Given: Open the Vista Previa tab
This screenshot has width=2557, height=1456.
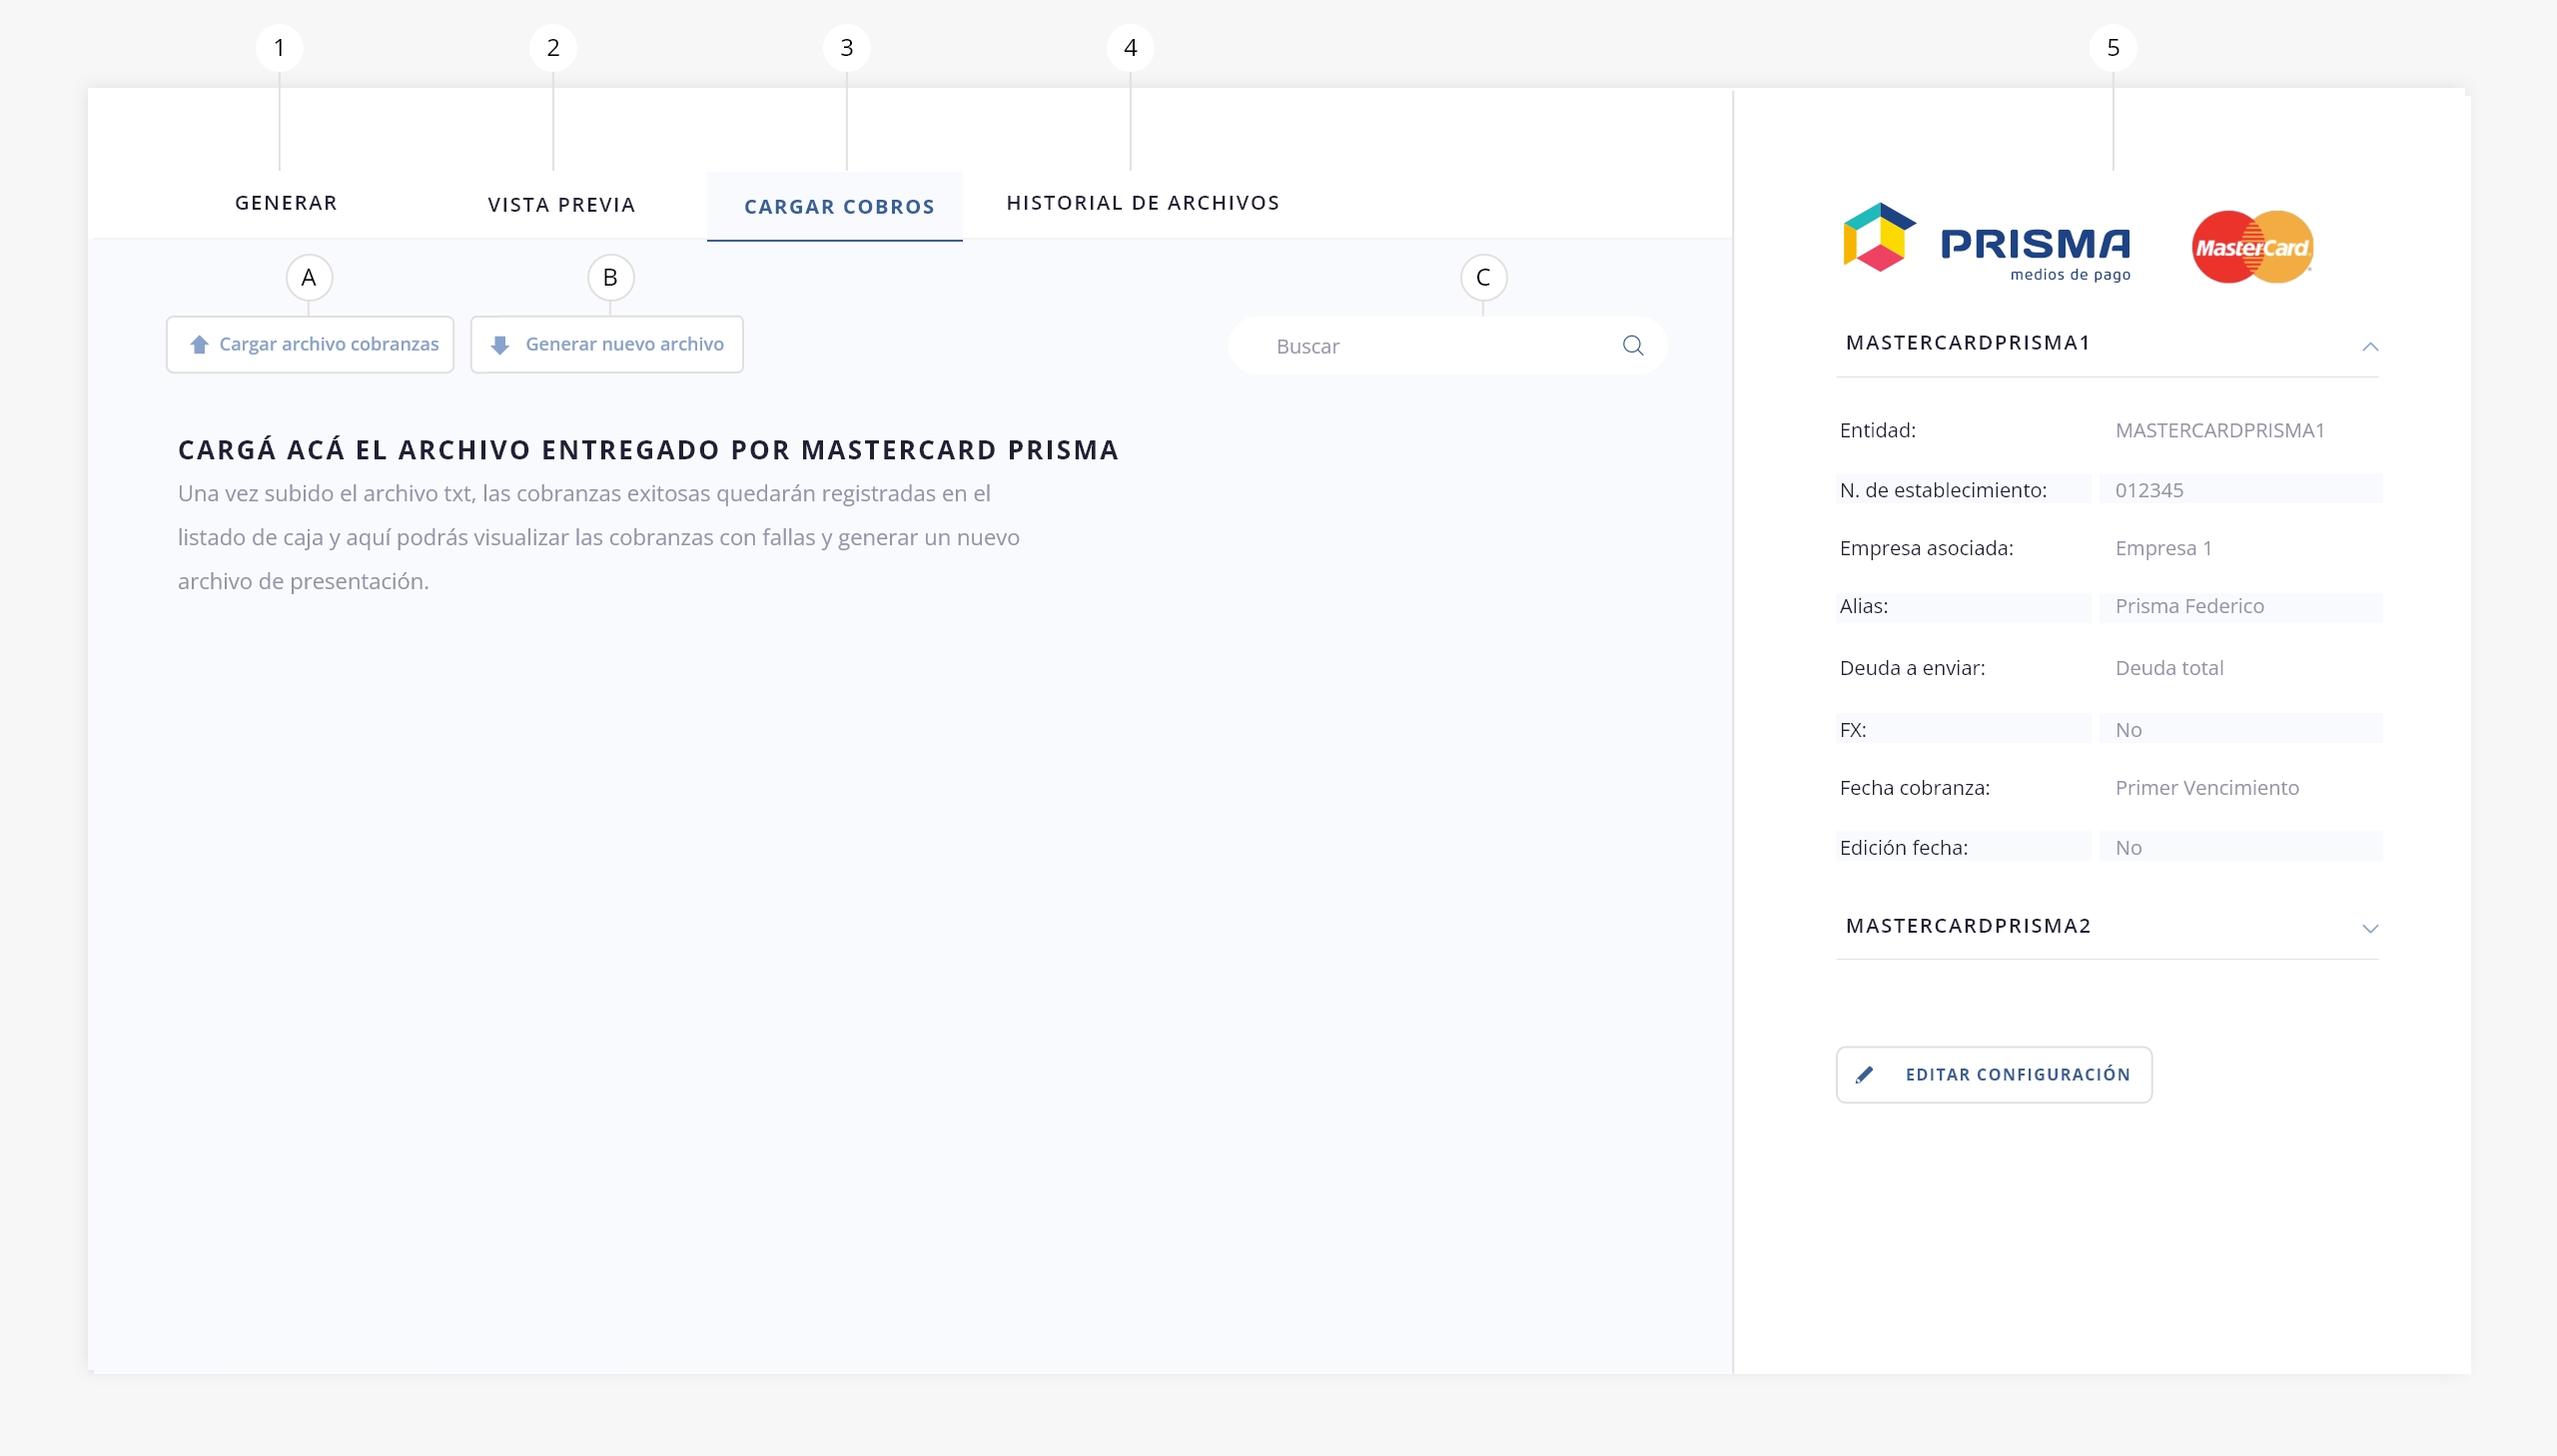Looking at the screenshot, I should point(561,205).
